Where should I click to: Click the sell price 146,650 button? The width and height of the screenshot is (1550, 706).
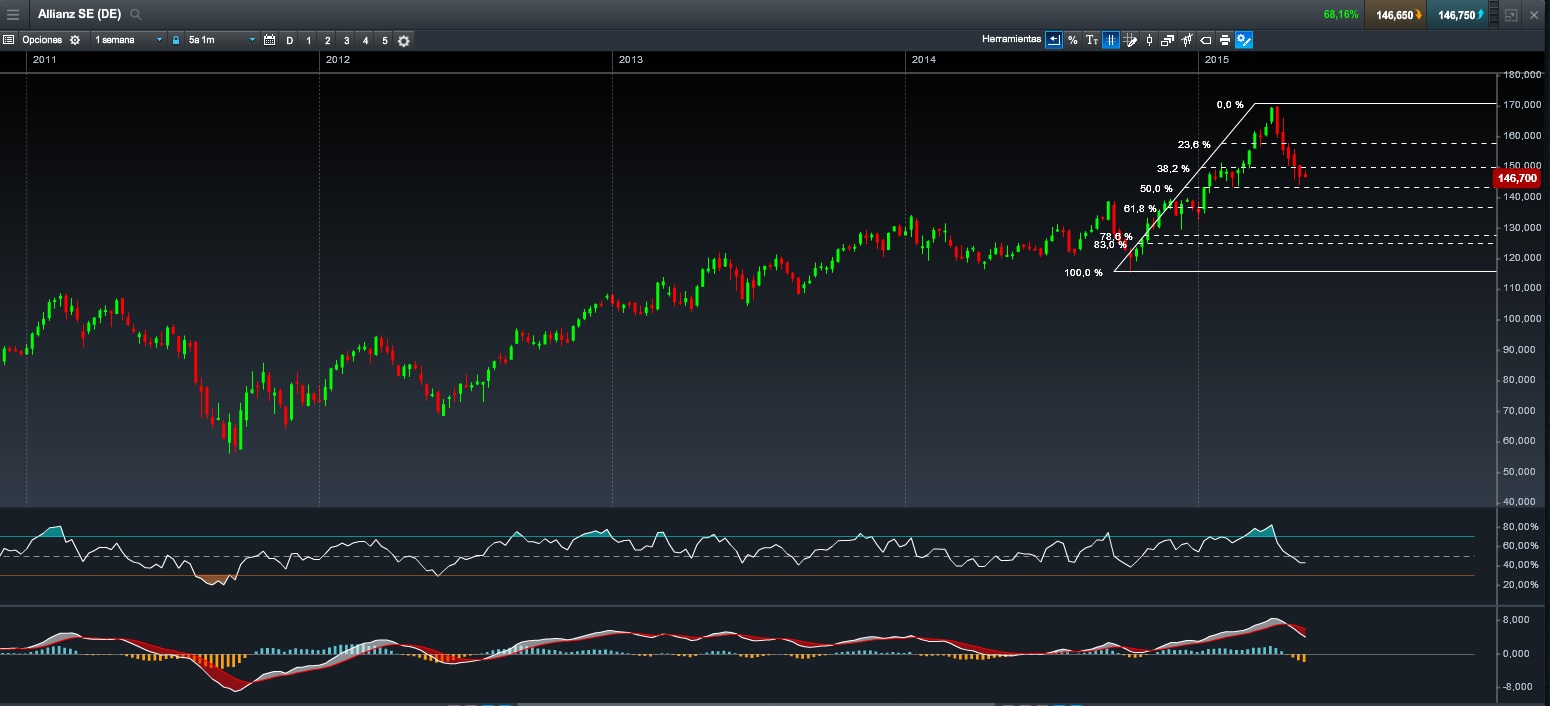(x=1397, y=15)
